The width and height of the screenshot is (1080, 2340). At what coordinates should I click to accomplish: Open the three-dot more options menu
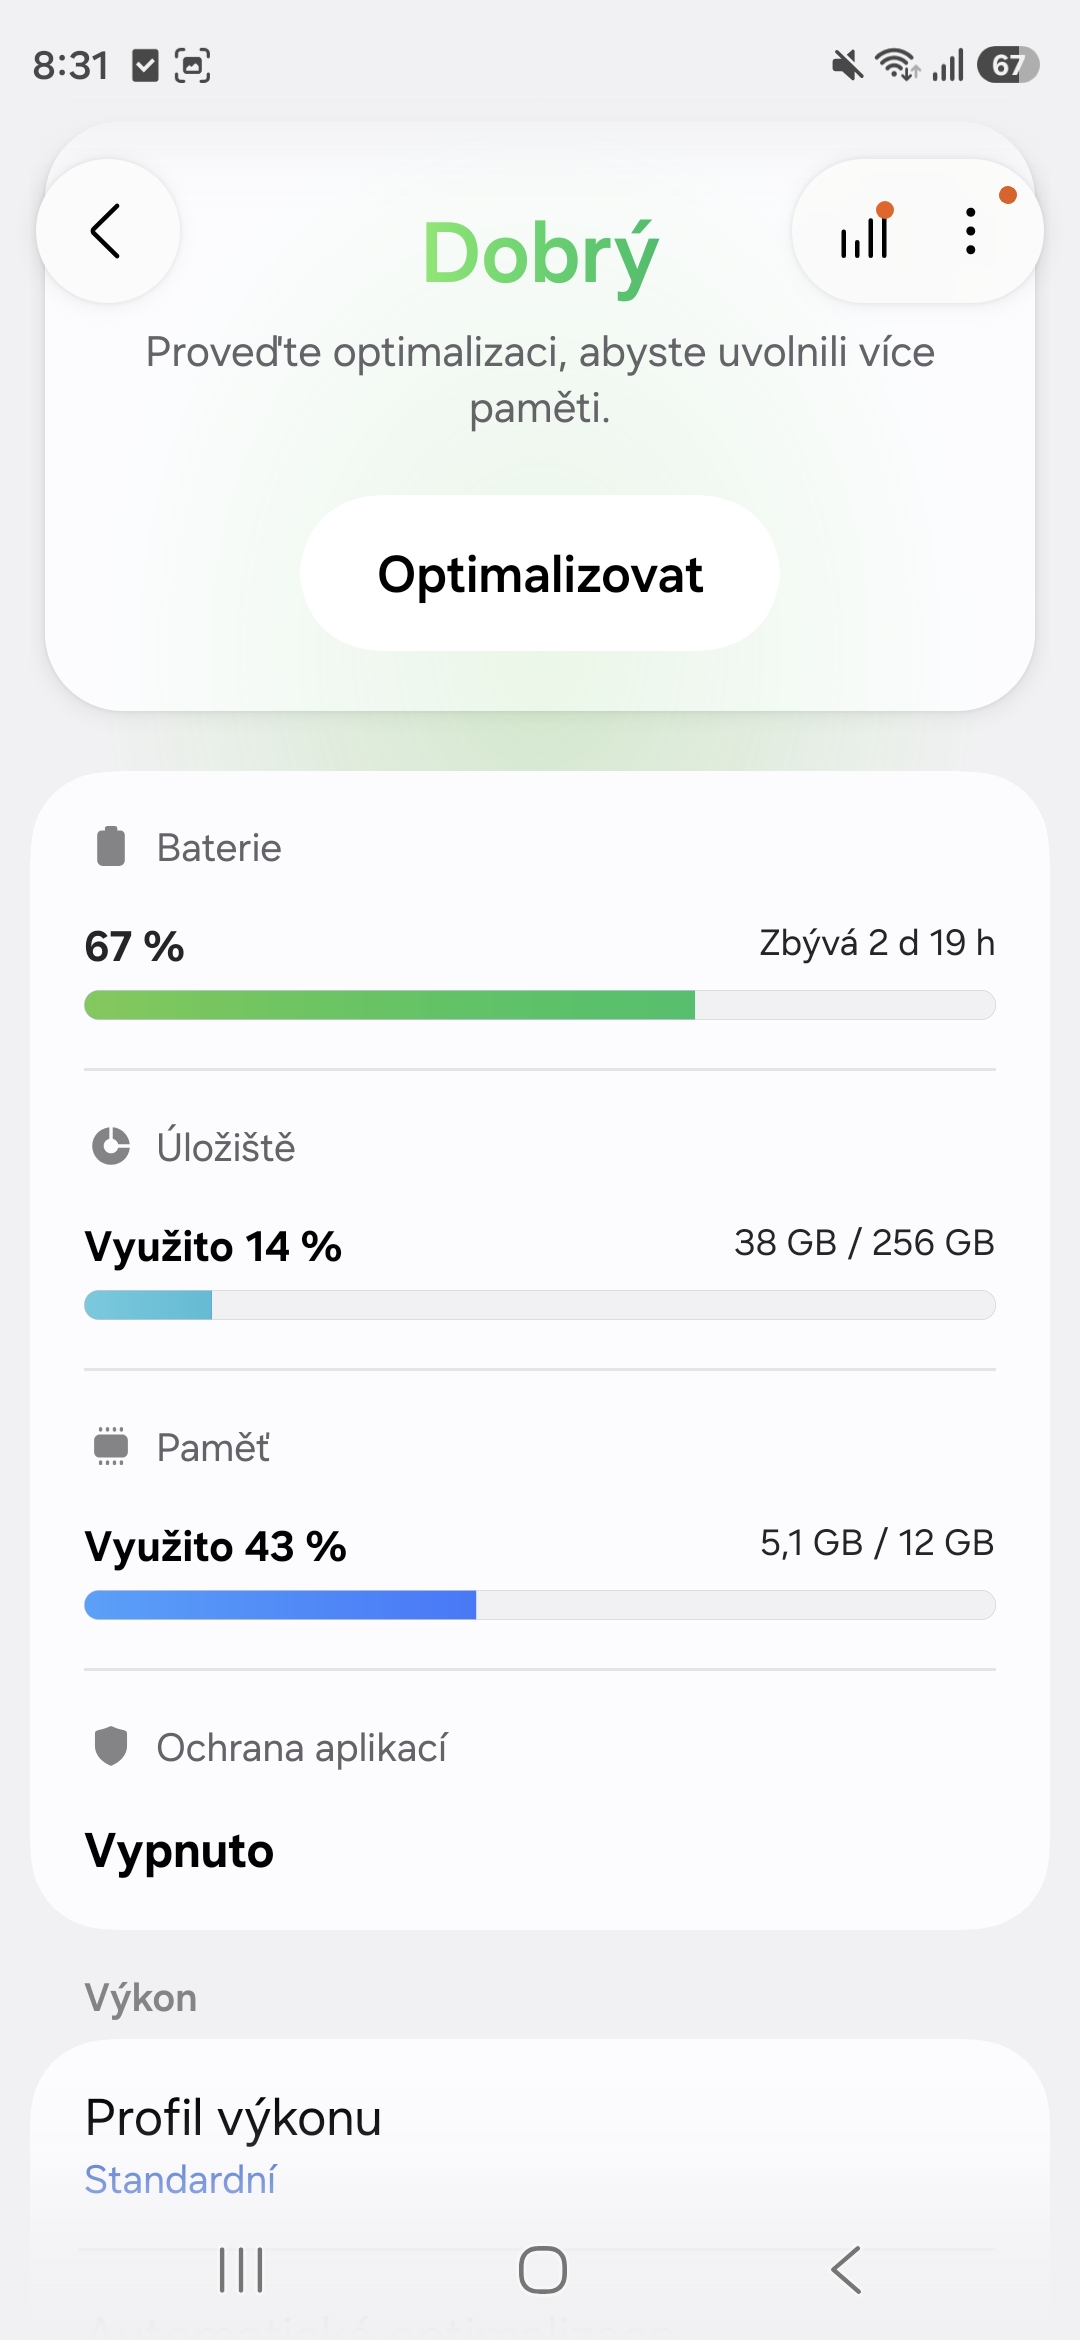(x=971, y=232)
